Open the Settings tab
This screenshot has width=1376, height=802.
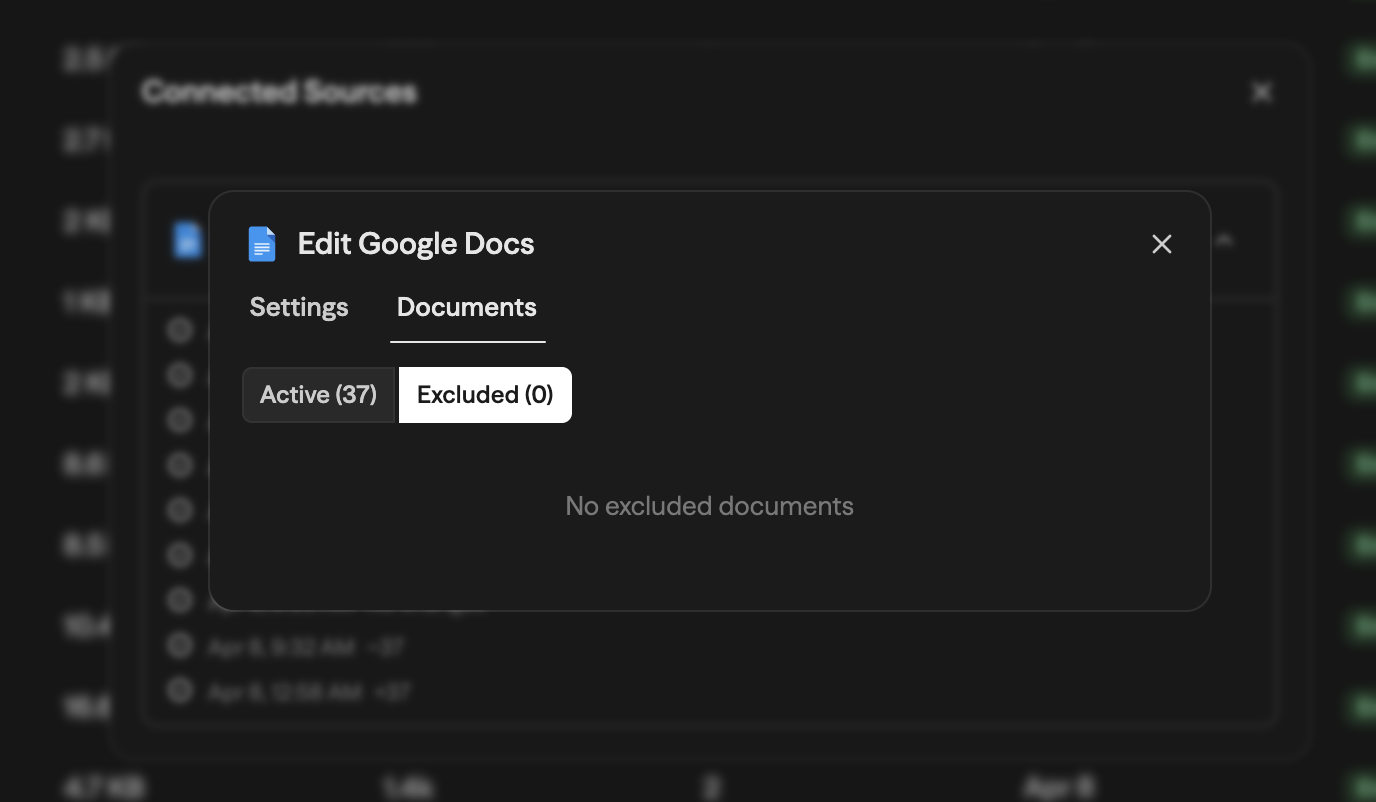[x=298, y=307]
